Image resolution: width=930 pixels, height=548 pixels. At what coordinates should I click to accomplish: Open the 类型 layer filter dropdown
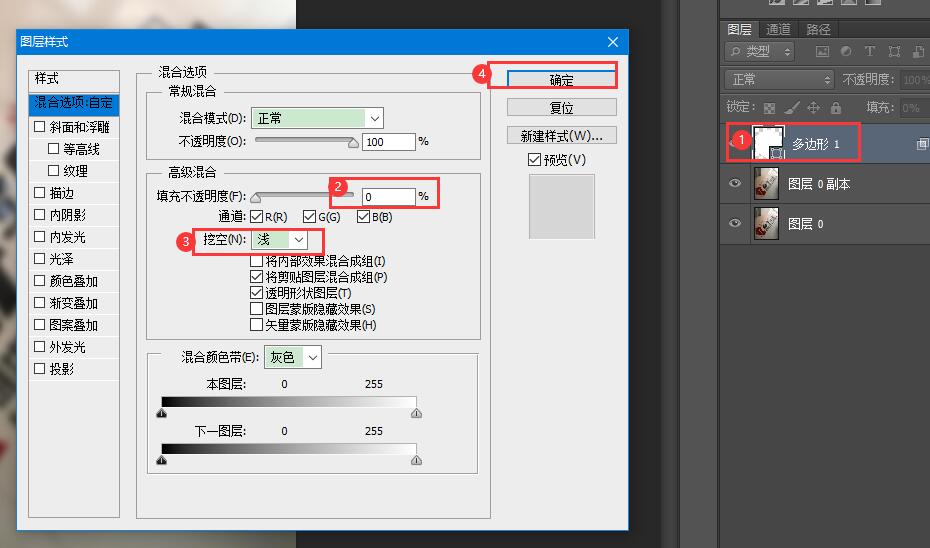pyautogui.click(x=760, y=52)
